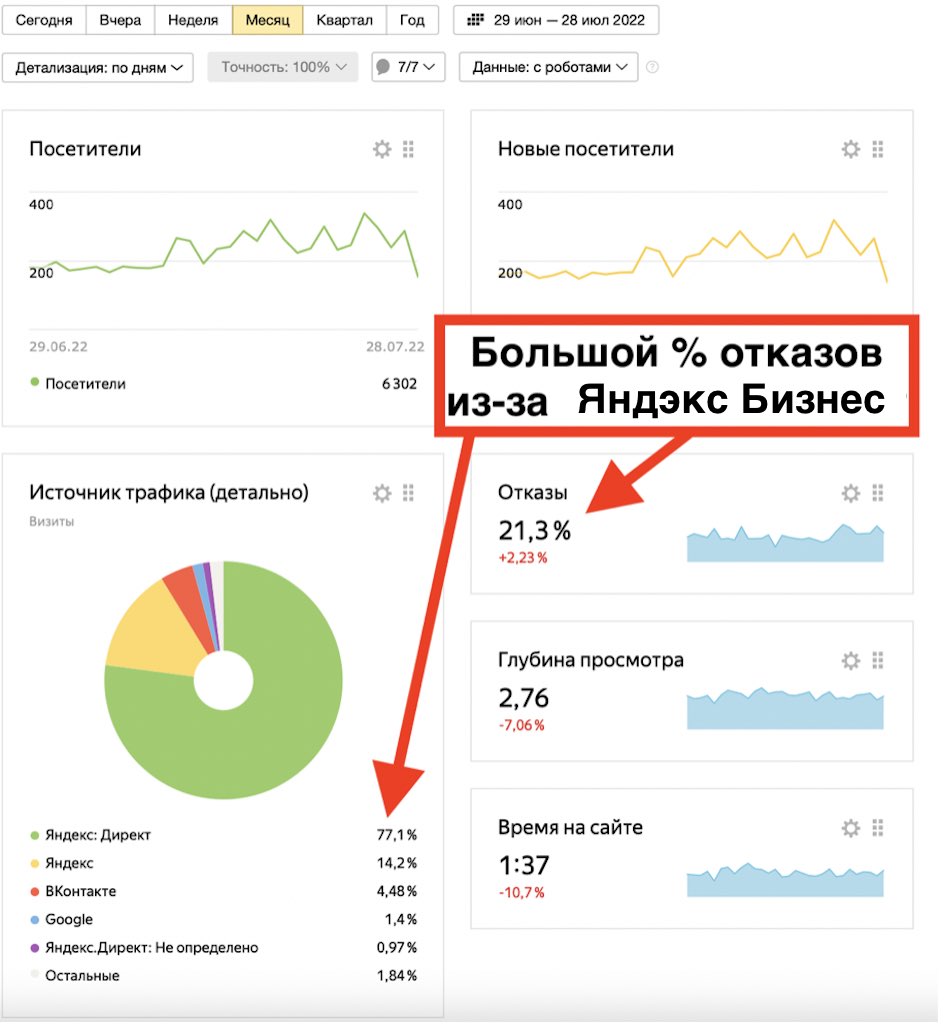Select the Год period tab

(x=413, y=20)
